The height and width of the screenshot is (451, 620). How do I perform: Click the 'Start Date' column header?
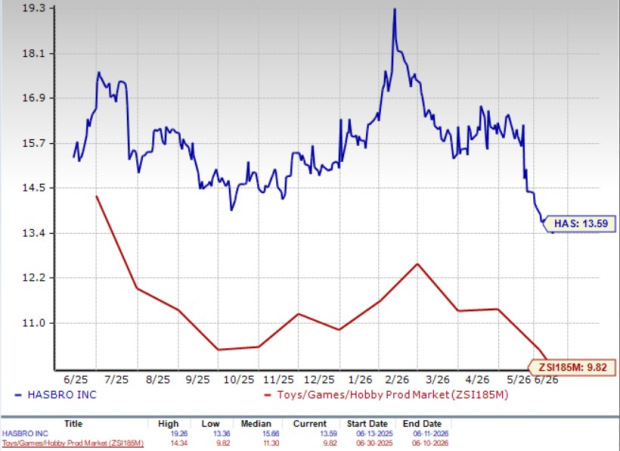point(367,424)
